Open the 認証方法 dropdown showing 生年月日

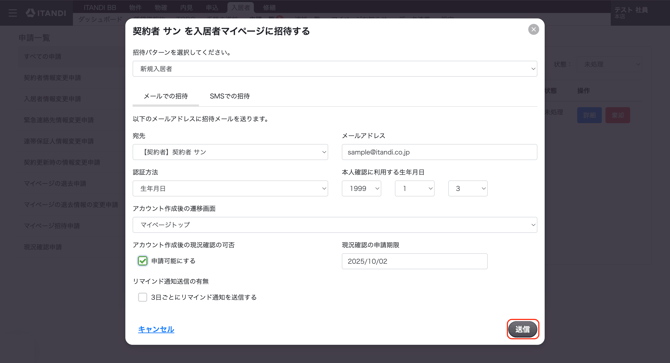[x=230, y=188]
